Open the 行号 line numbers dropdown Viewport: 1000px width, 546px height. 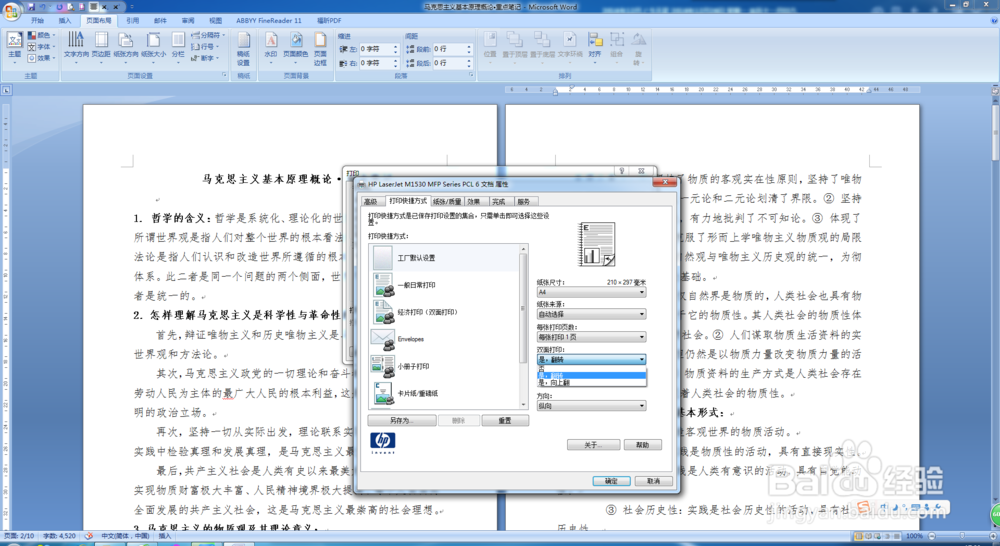205,47
